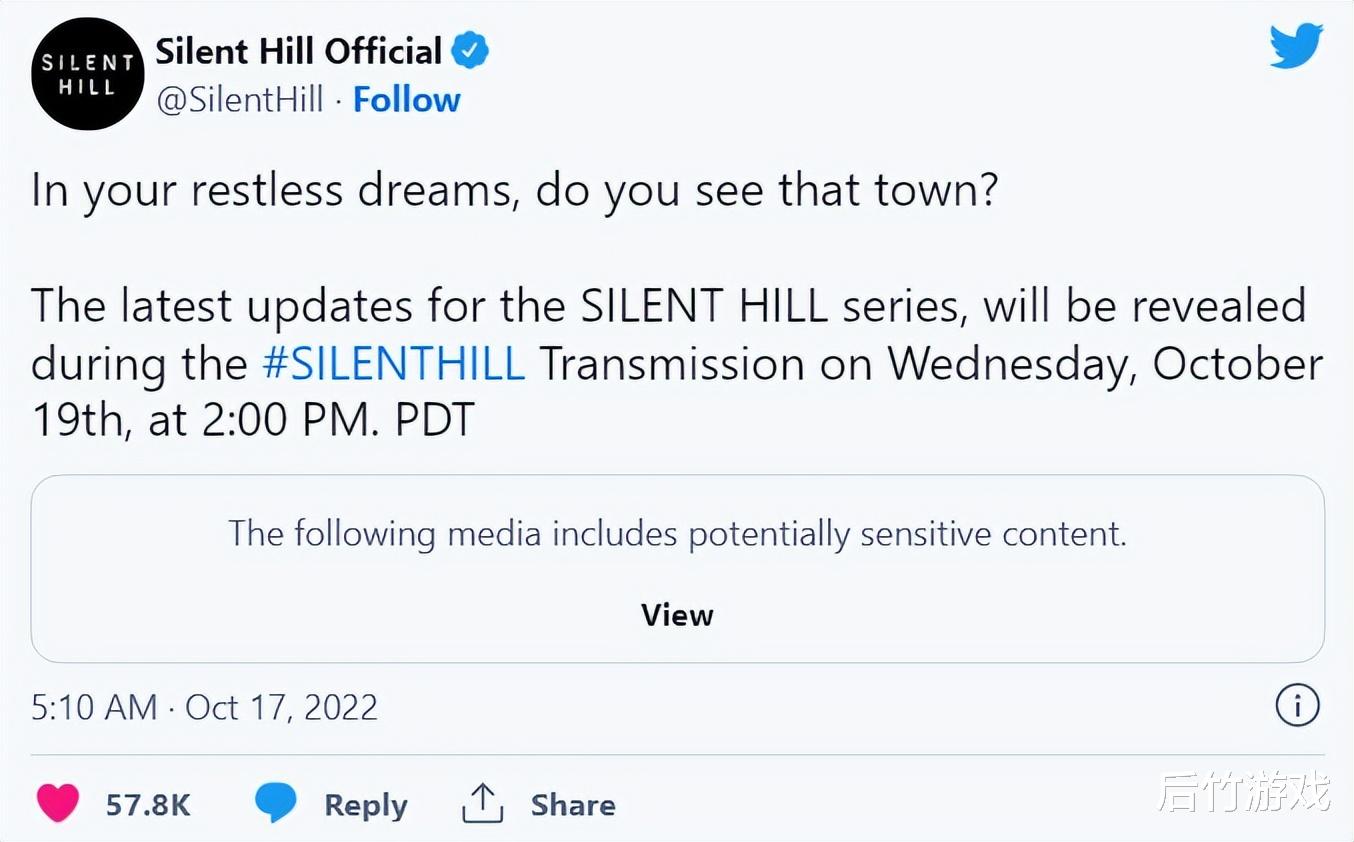Screen dimensions: 1354x842
Task: Open the 5:10 AM Oct 17, 2022 timestamp
Action: [204, 708]
